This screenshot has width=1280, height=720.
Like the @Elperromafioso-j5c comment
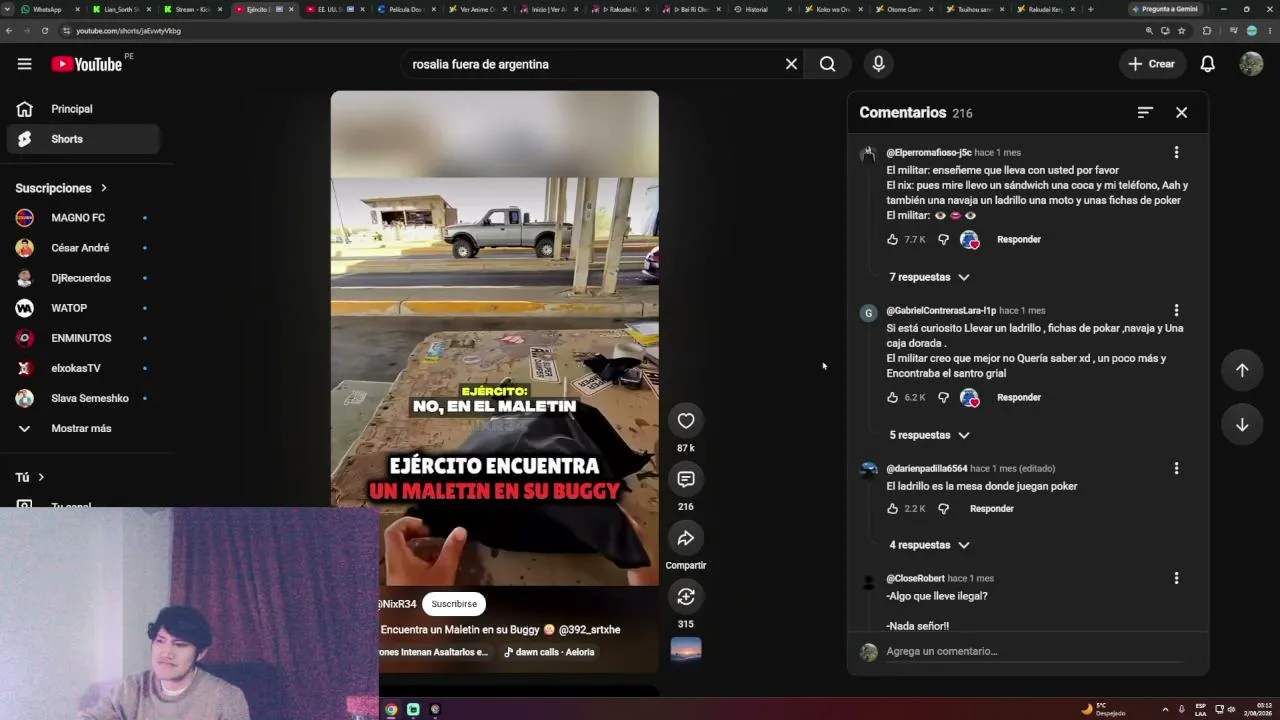[892, 240]
